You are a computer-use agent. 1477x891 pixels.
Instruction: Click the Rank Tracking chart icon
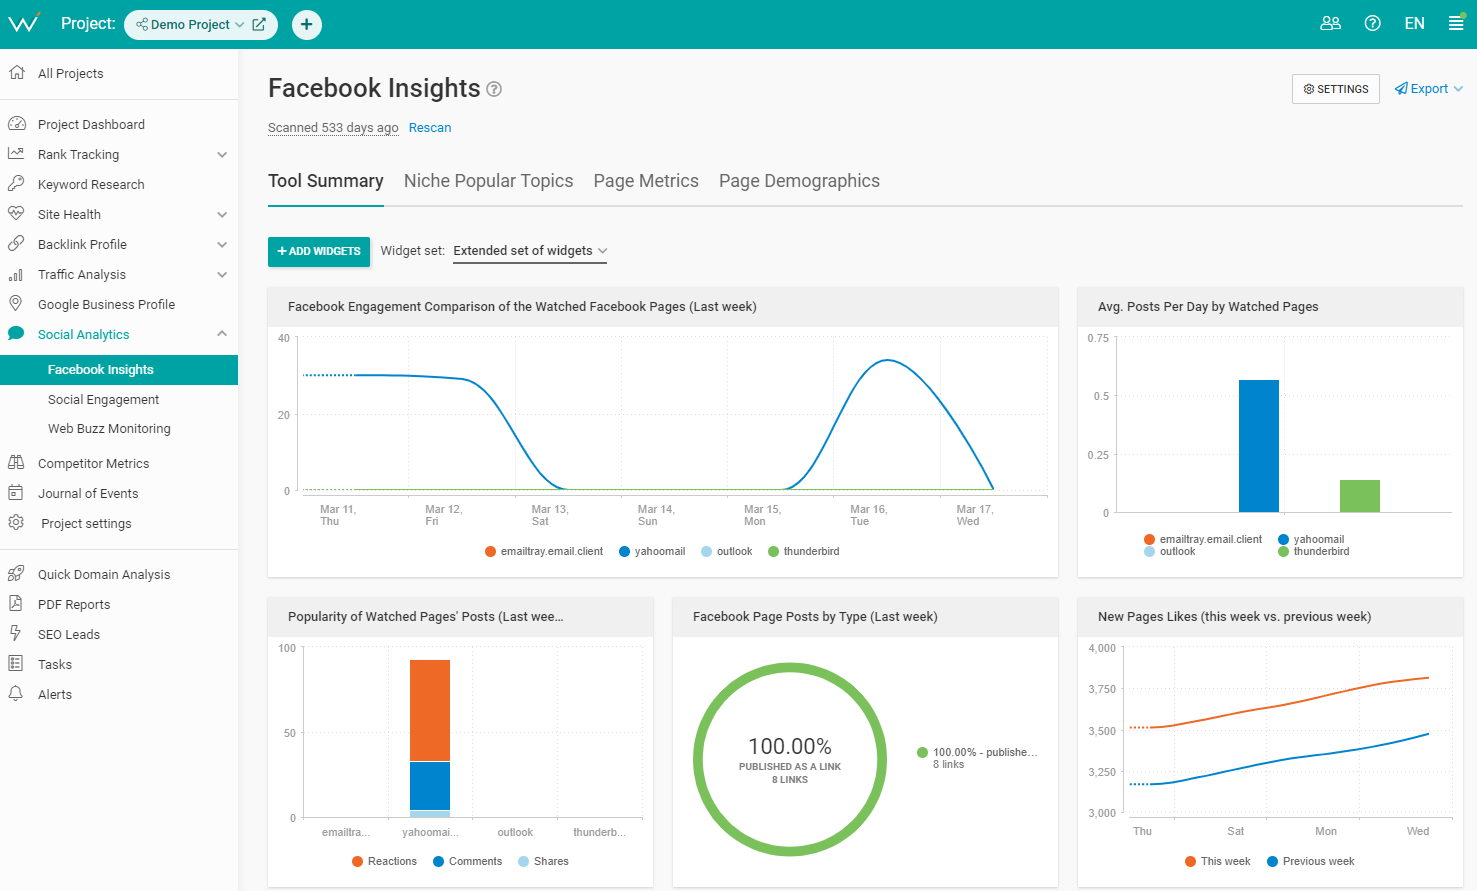click(x=16, y=154)
